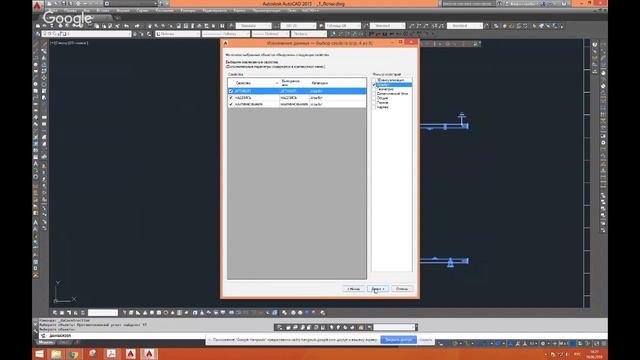The width and height of the screenshot is (640, 360).
Task: Switch to the Модель tab
Action: [x=46, y=342]
